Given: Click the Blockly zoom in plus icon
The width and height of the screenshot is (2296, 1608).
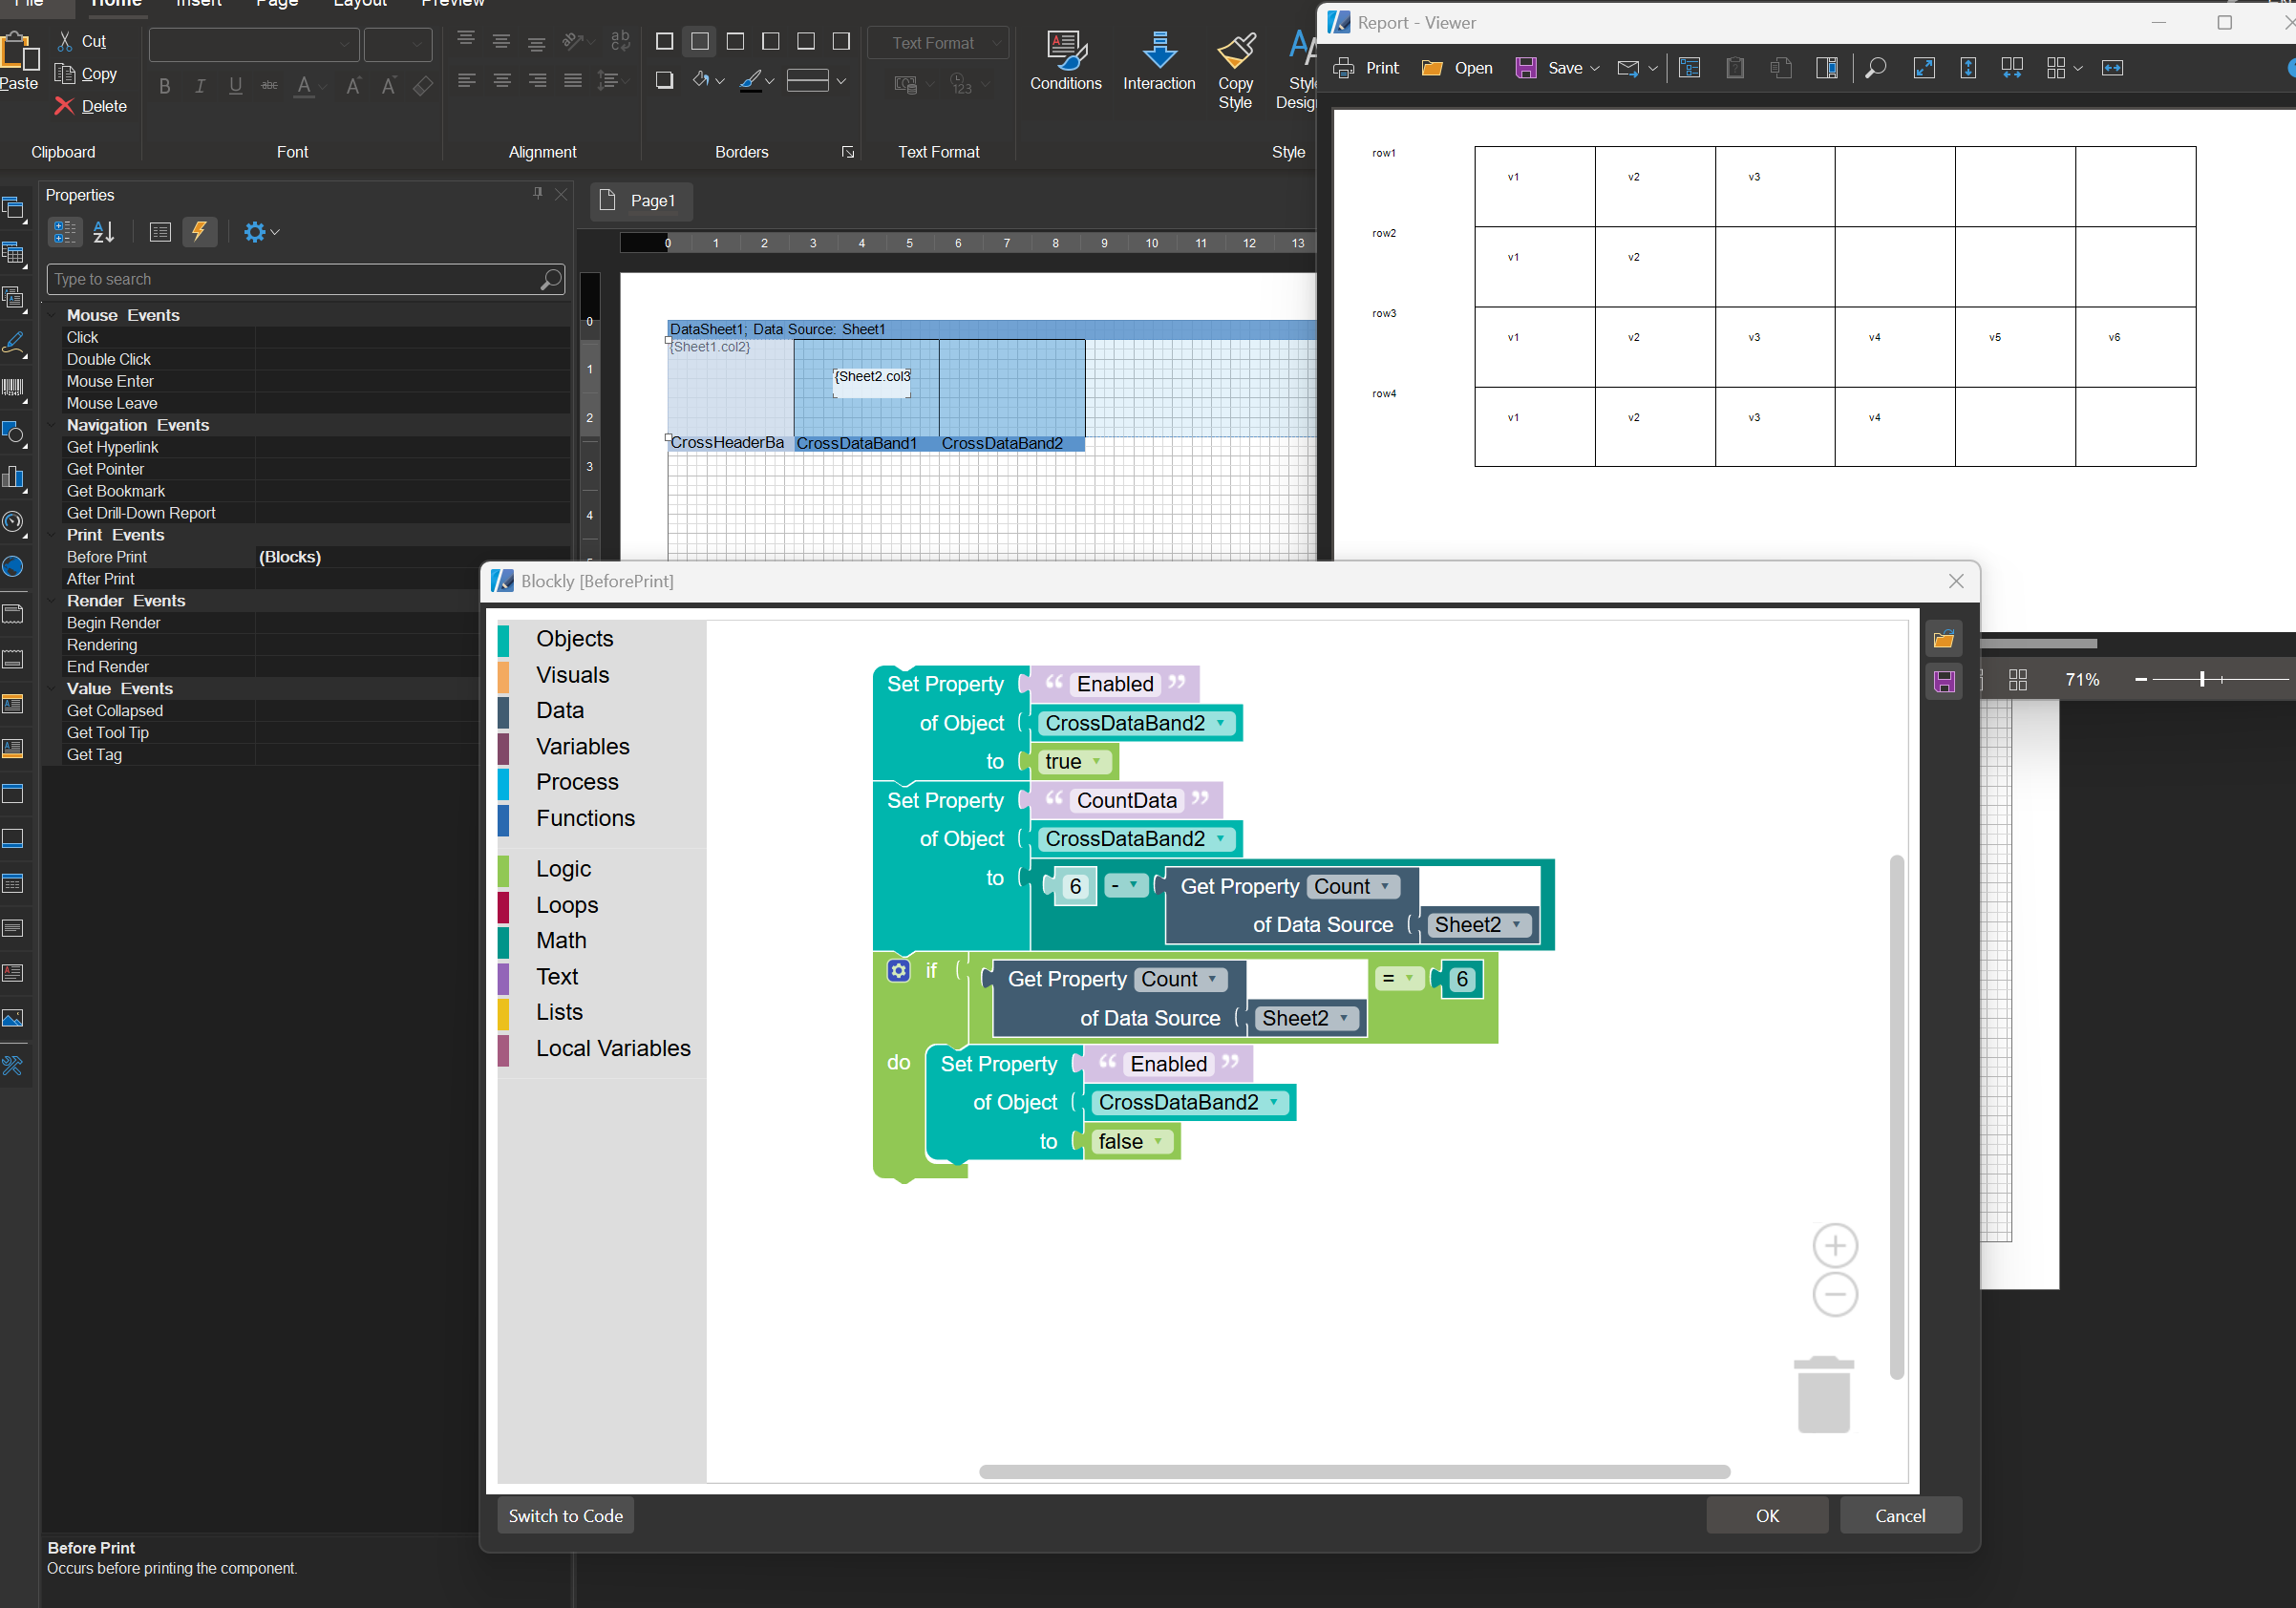Looking at the screenshot, I should [x=1834, y=1246].
